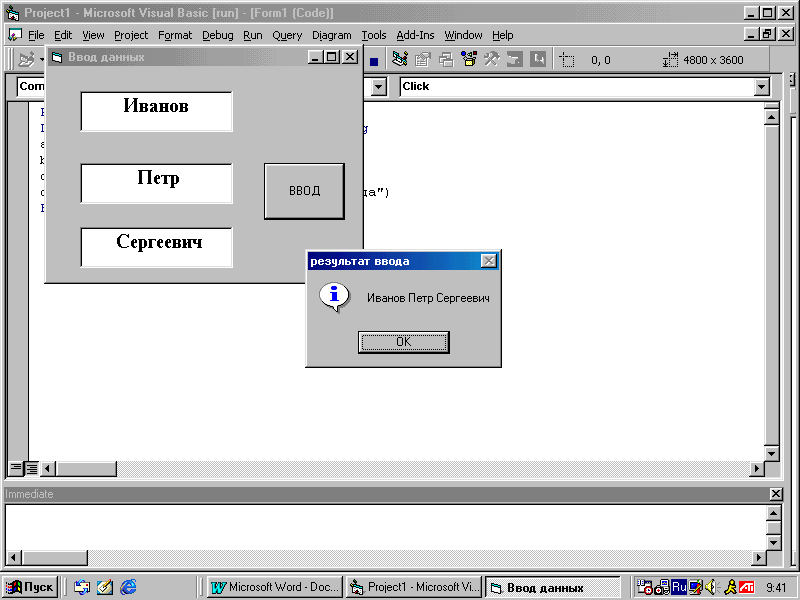Expand the Object list dropdown arrow
This screenshot has height=600, width=800.
tap(378, 87)
